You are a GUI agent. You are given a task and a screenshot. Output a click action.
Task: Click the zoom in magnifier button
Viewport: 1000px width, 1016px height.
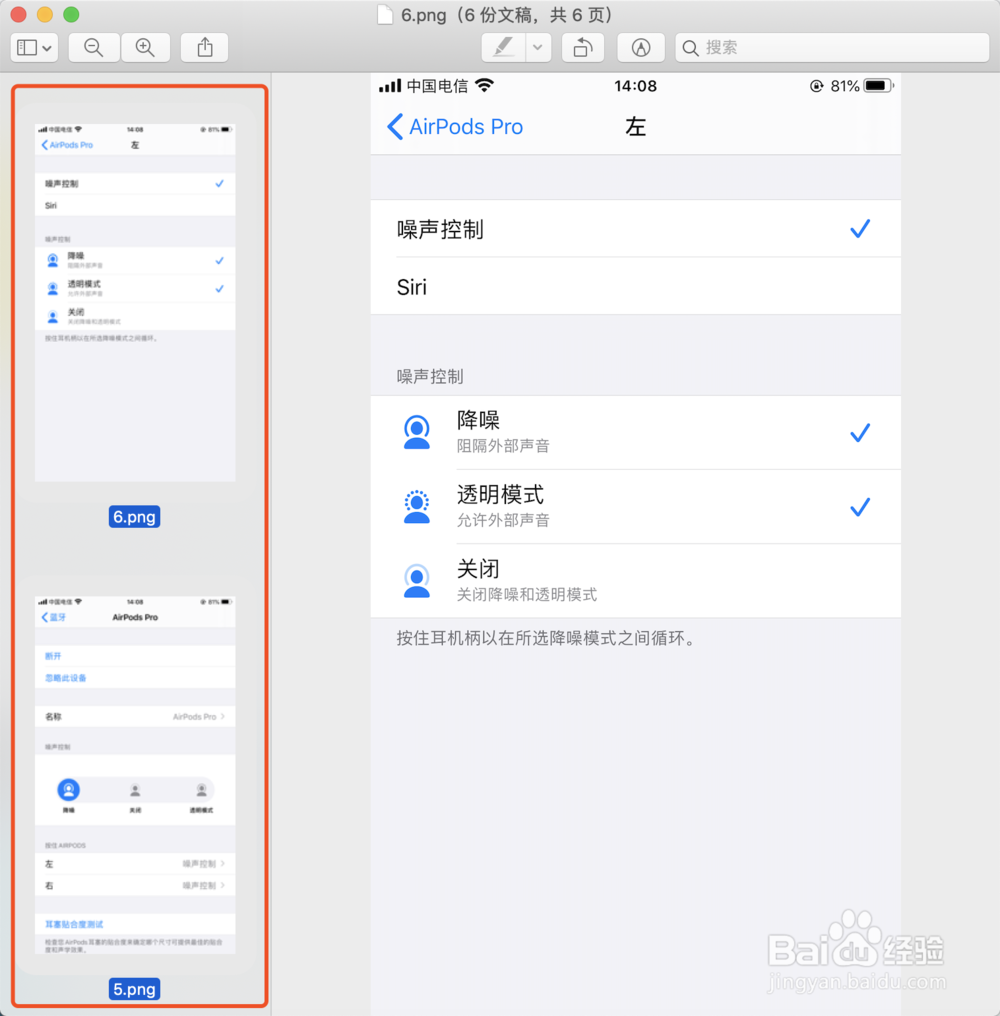coord(145,47)
